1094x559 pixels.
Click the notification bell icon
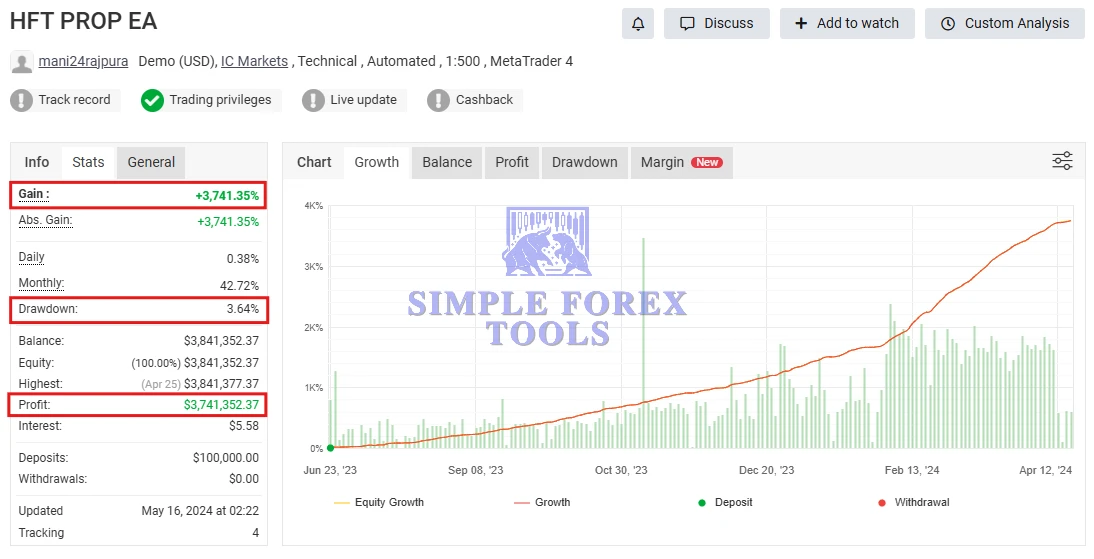click(x=637, y=23)
